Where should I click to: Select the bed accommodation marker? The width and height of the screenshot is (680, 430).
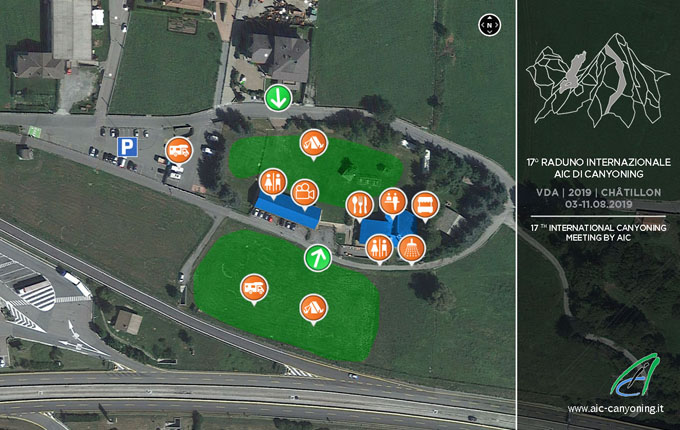pyautogui.click(x=425, y=205)
